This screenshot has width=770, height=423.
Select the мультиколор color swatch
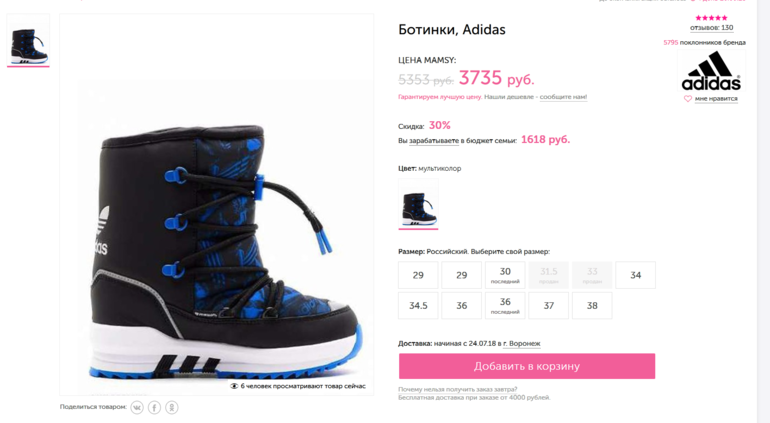click(x=418, y=206)
